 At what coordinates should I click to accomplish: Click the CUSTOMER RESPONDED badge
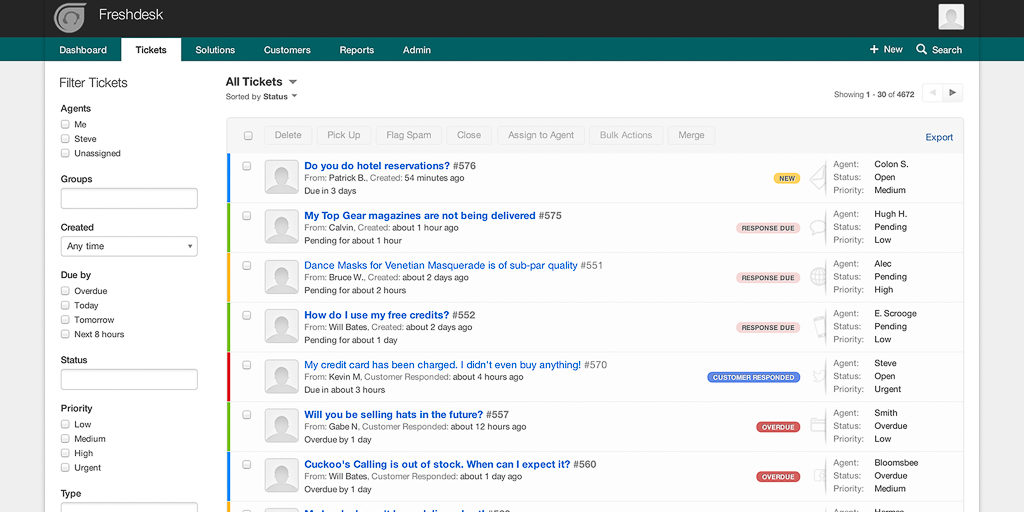pos(754,377)
